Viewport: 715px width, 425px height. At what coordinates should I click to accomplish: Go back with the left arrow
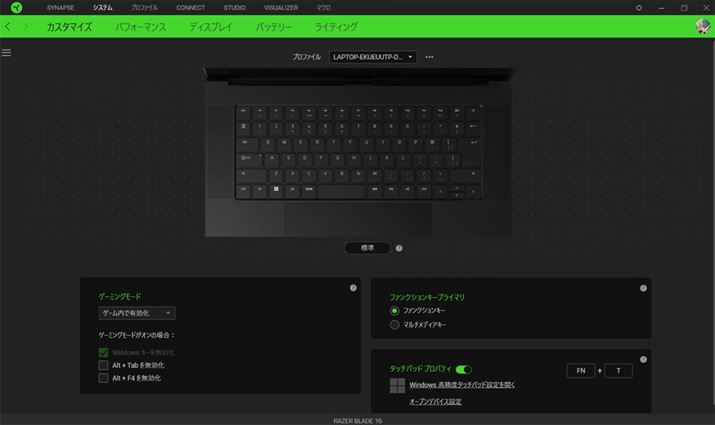(x=8, y=27)
